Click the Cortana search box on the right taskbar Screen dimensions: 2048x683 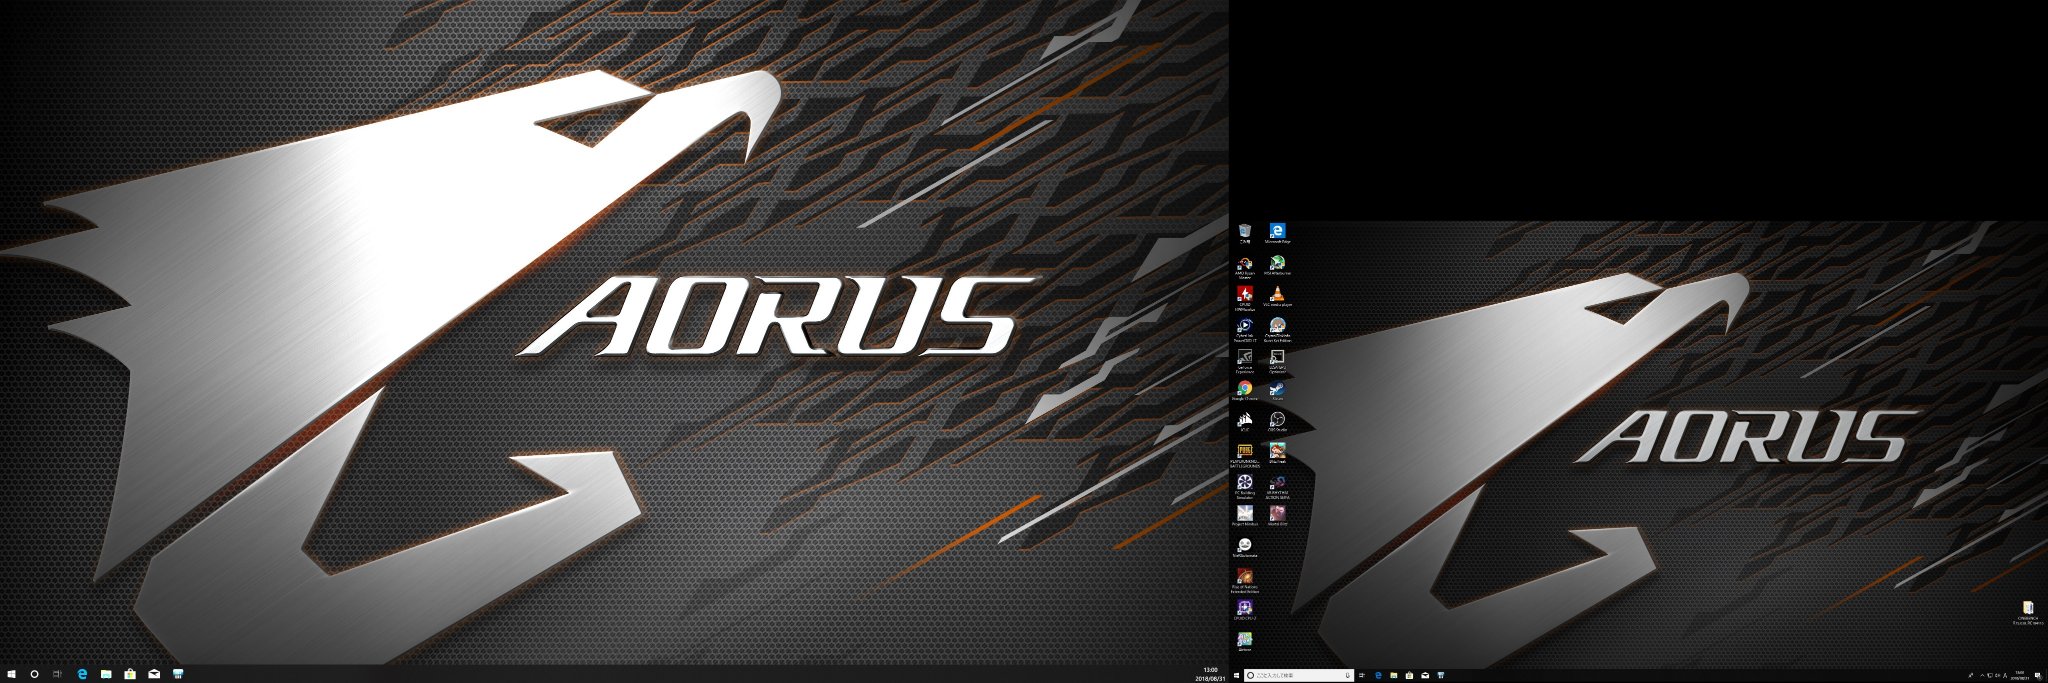pyautogui.click(x=1299, y=675)
